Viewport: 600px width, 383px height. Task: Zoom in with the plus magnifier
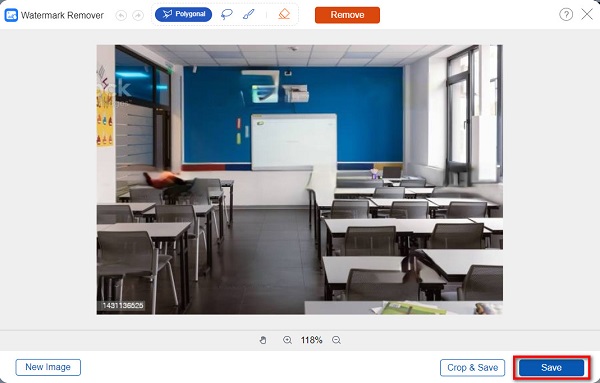tap(287, 340)
